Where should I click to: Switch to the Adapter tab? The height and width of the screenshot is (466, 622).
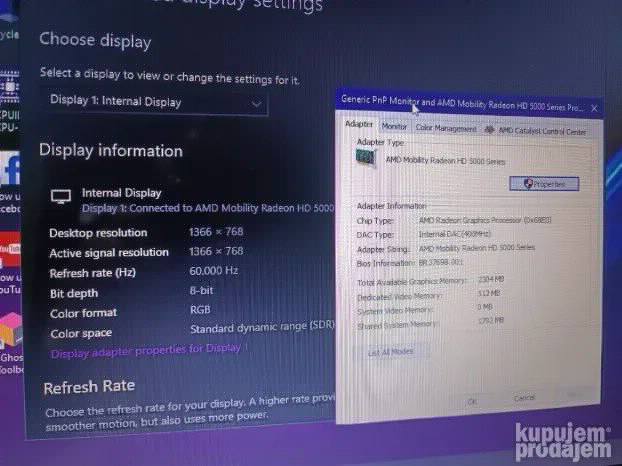(359, 124)
